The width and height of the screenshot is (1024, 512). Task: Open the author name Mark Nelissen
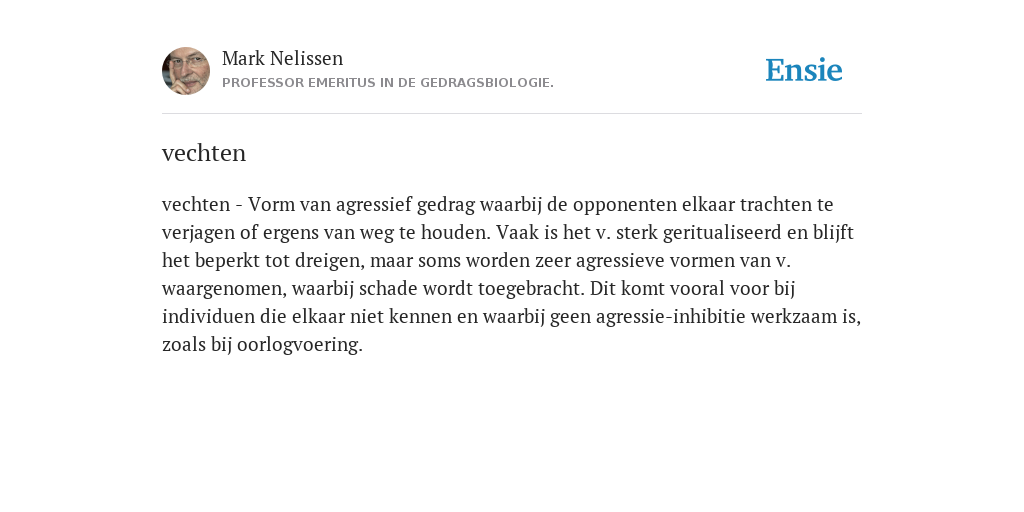[282, 58]
